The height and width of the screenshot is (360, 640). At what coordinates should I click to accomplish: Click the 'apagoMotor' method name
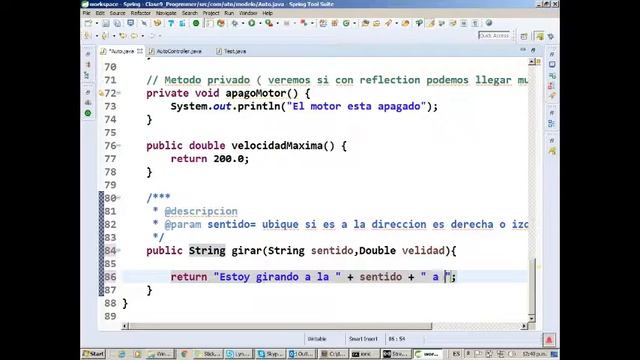256,93
